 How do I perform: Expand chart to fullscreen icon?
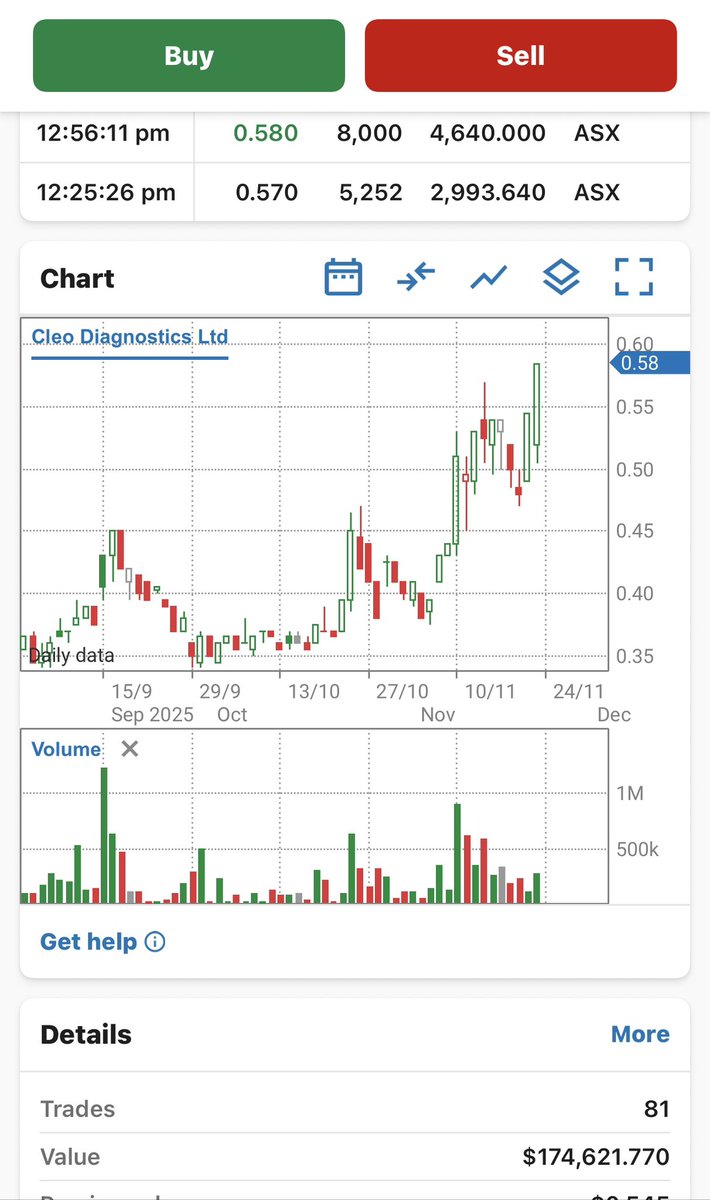(633, 277)
